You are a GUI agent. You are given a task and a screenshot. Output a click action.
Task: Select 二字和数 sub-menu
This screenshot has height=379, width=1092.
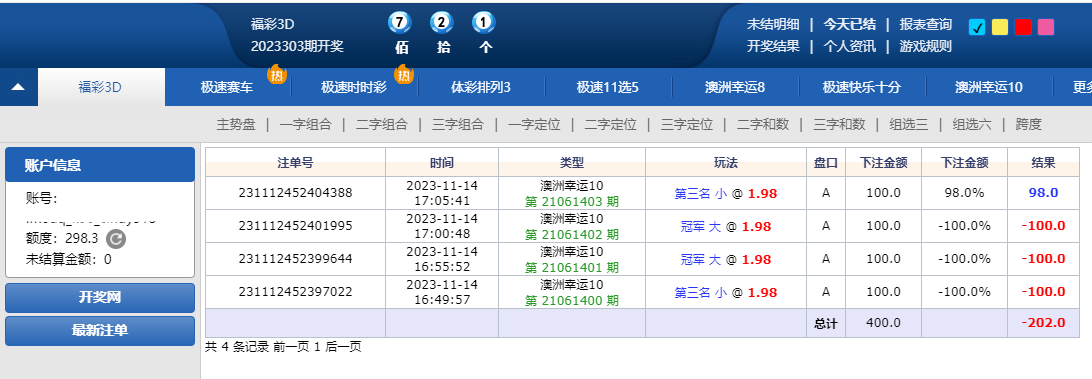(763, 125)
